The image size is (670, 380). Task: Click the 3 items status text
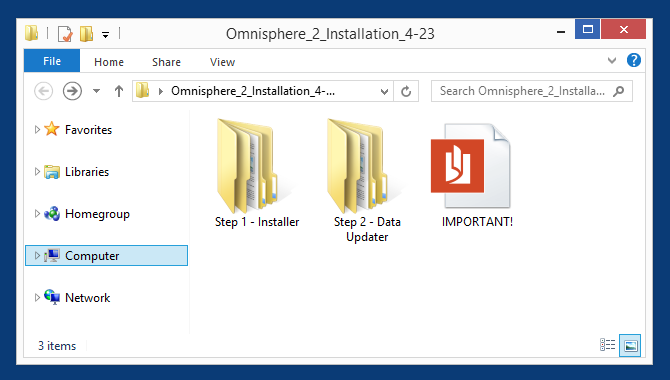(57, 345)
